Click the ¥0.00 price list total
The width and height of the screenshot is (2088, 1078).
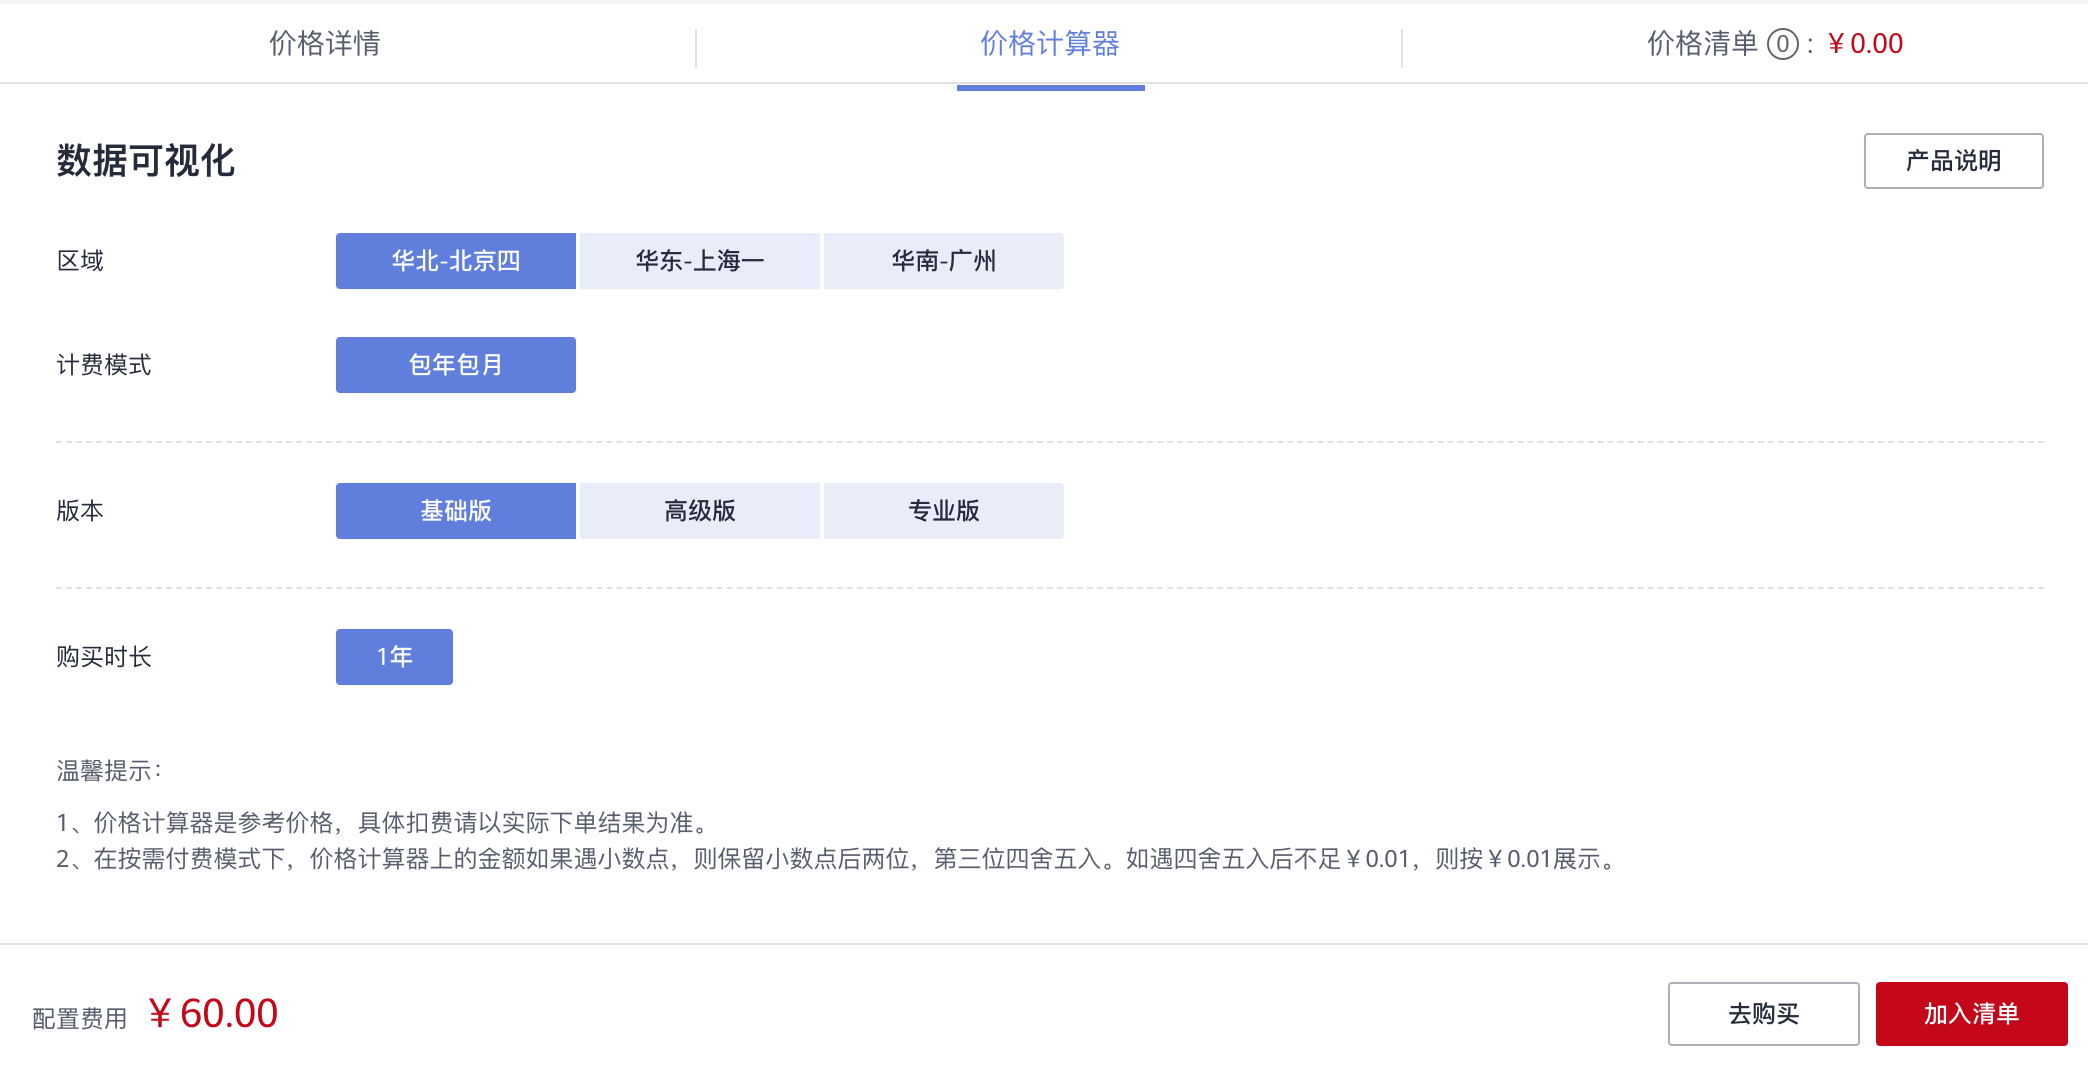1865,44
